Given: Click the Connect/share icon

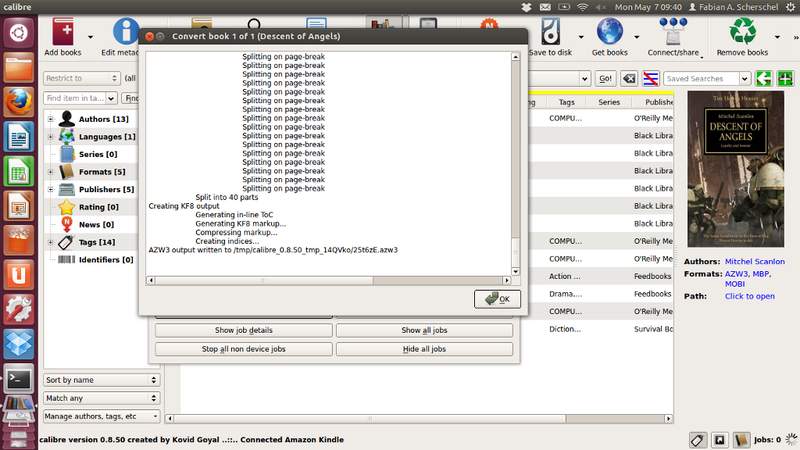Looking at the screenshot, I should 673,32.
